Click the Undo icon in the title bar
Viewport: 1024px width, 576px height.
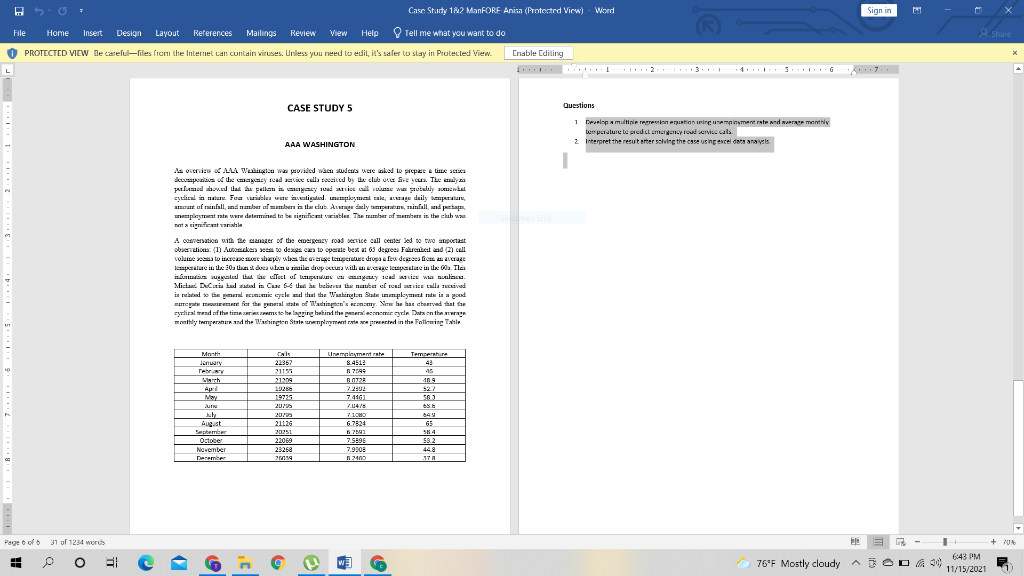tap(39, 10)
